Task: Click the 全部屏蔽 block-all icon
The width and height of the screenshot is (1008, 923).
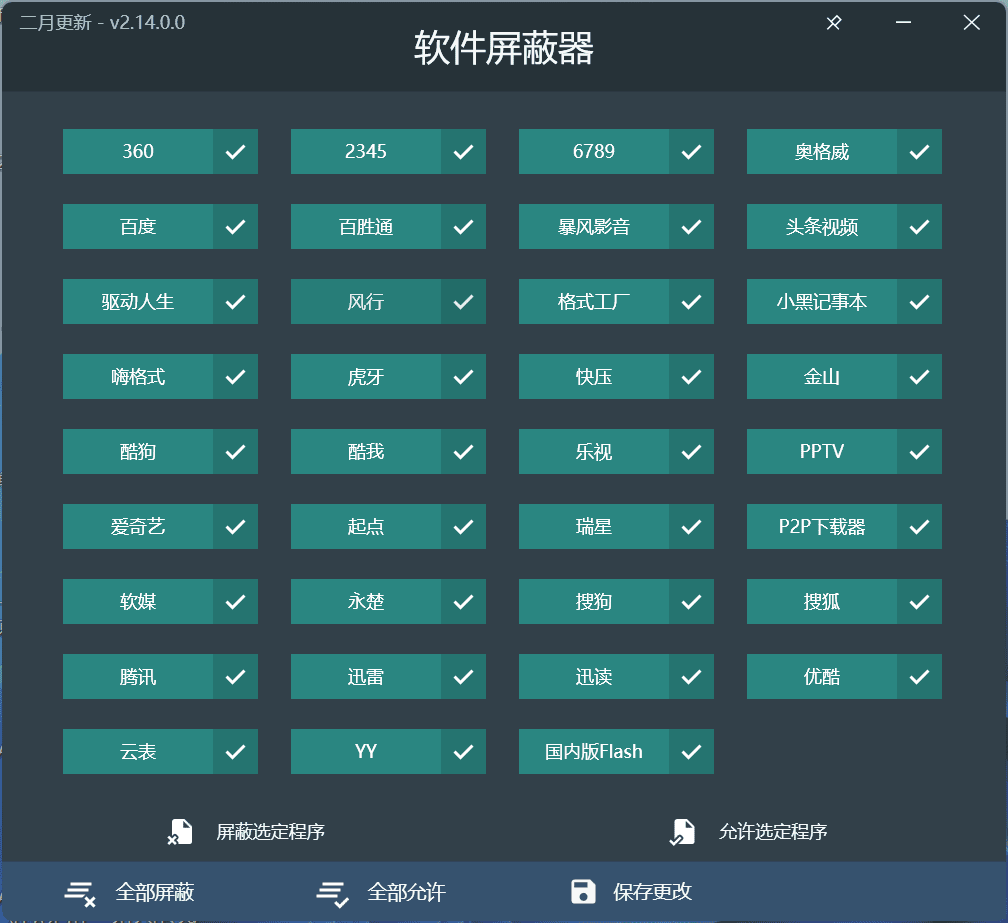Action: point(80,893)
